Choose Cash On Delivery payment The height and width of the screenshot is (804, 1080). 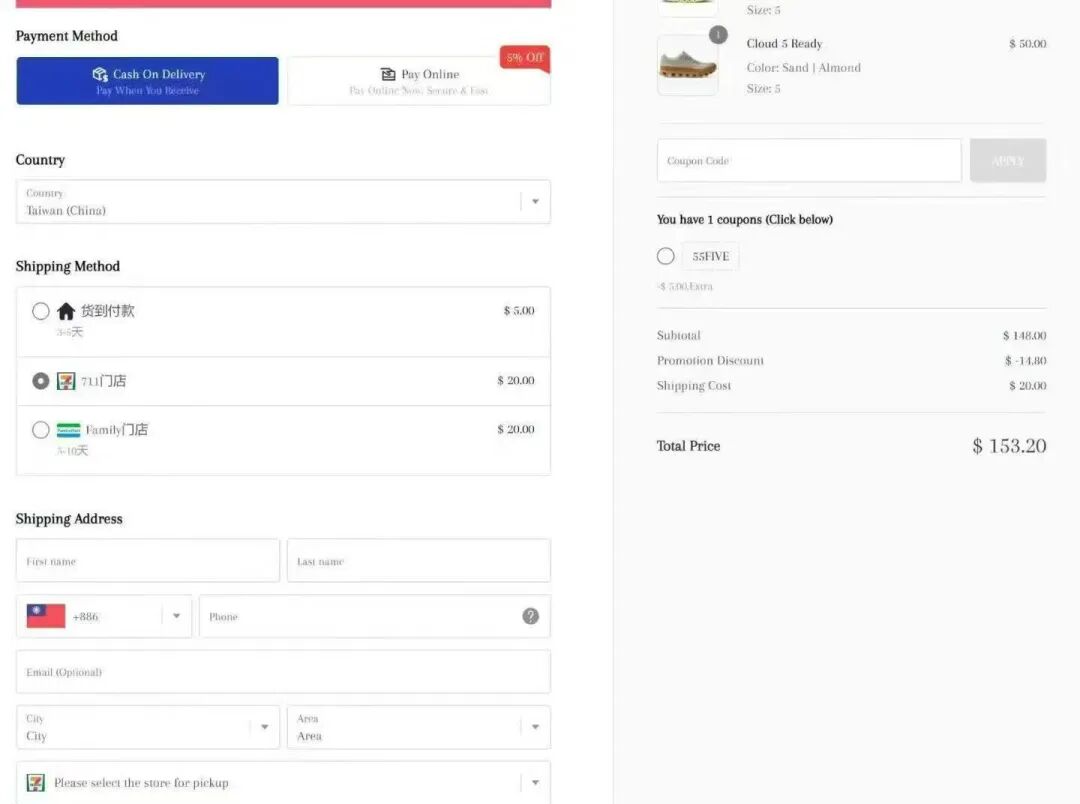coord(147,81)
